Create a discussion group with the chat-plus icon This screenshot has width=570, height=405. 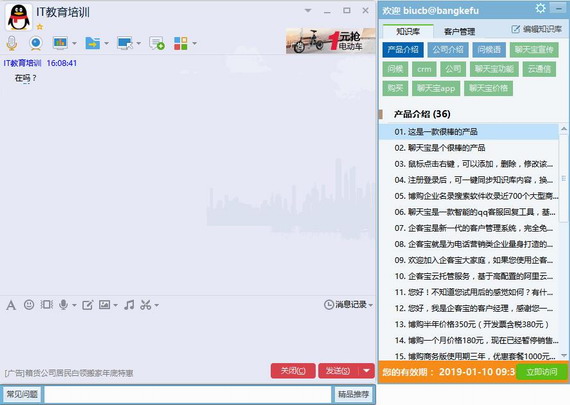pos(157,43)
